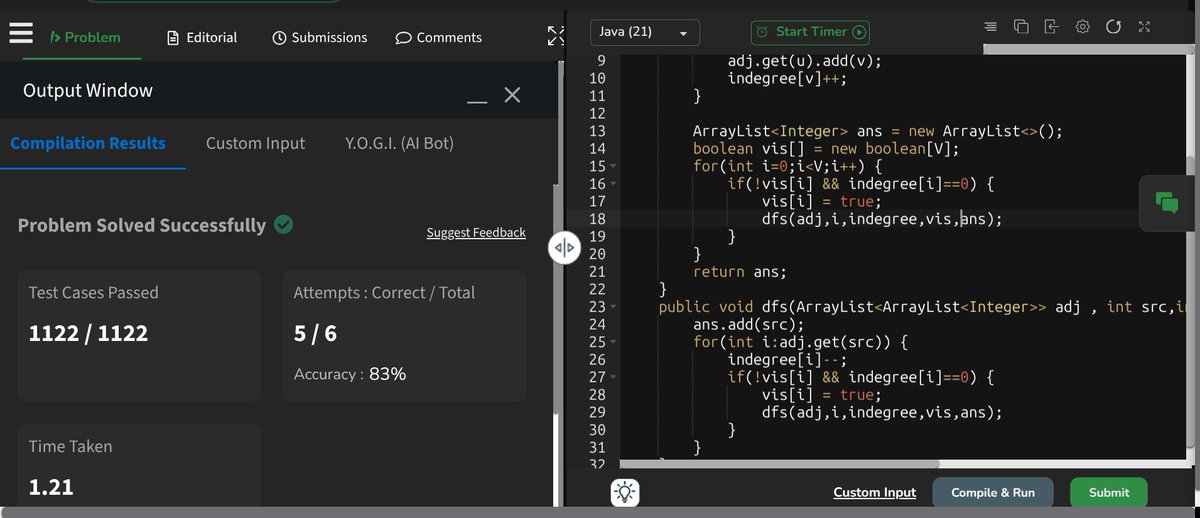Click the 'Time Taken' label
The height and width of the screenshot is (518, 1200).
[x=70, y=447]
